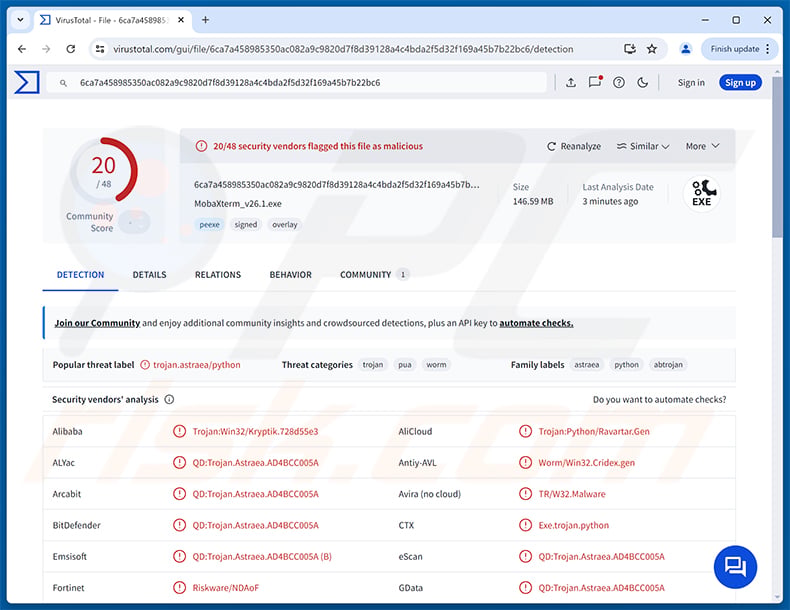The image size is (790, 610).
Task: Click the 20/48 detection score gauge
Action: pyautogui.click(x=103, y=170)
